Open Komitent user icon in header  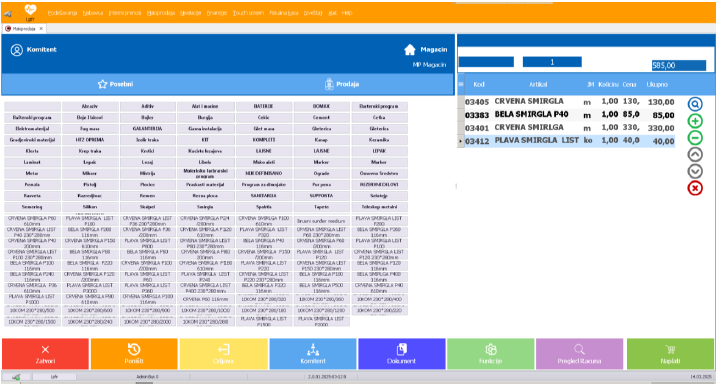17,50
